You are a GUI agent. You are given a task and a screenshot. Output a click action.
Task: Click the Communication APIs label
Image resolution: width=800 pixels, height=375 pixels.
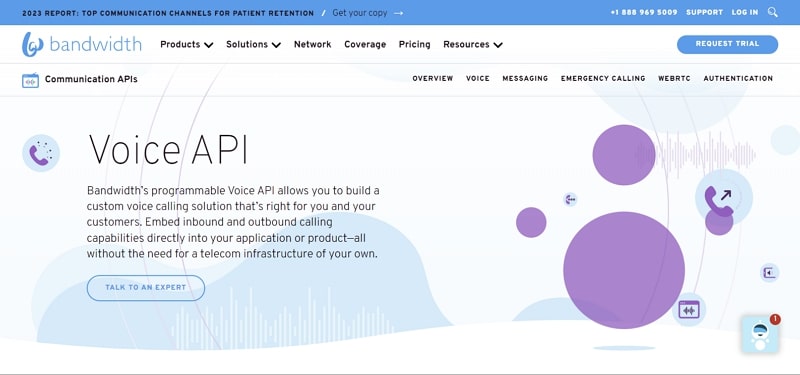[x=91, y=79]
